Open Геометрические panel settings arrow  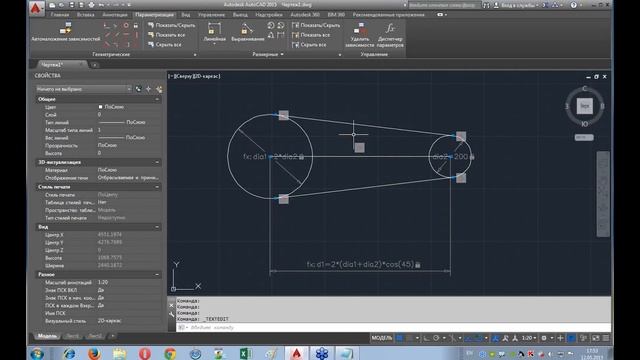195,54
